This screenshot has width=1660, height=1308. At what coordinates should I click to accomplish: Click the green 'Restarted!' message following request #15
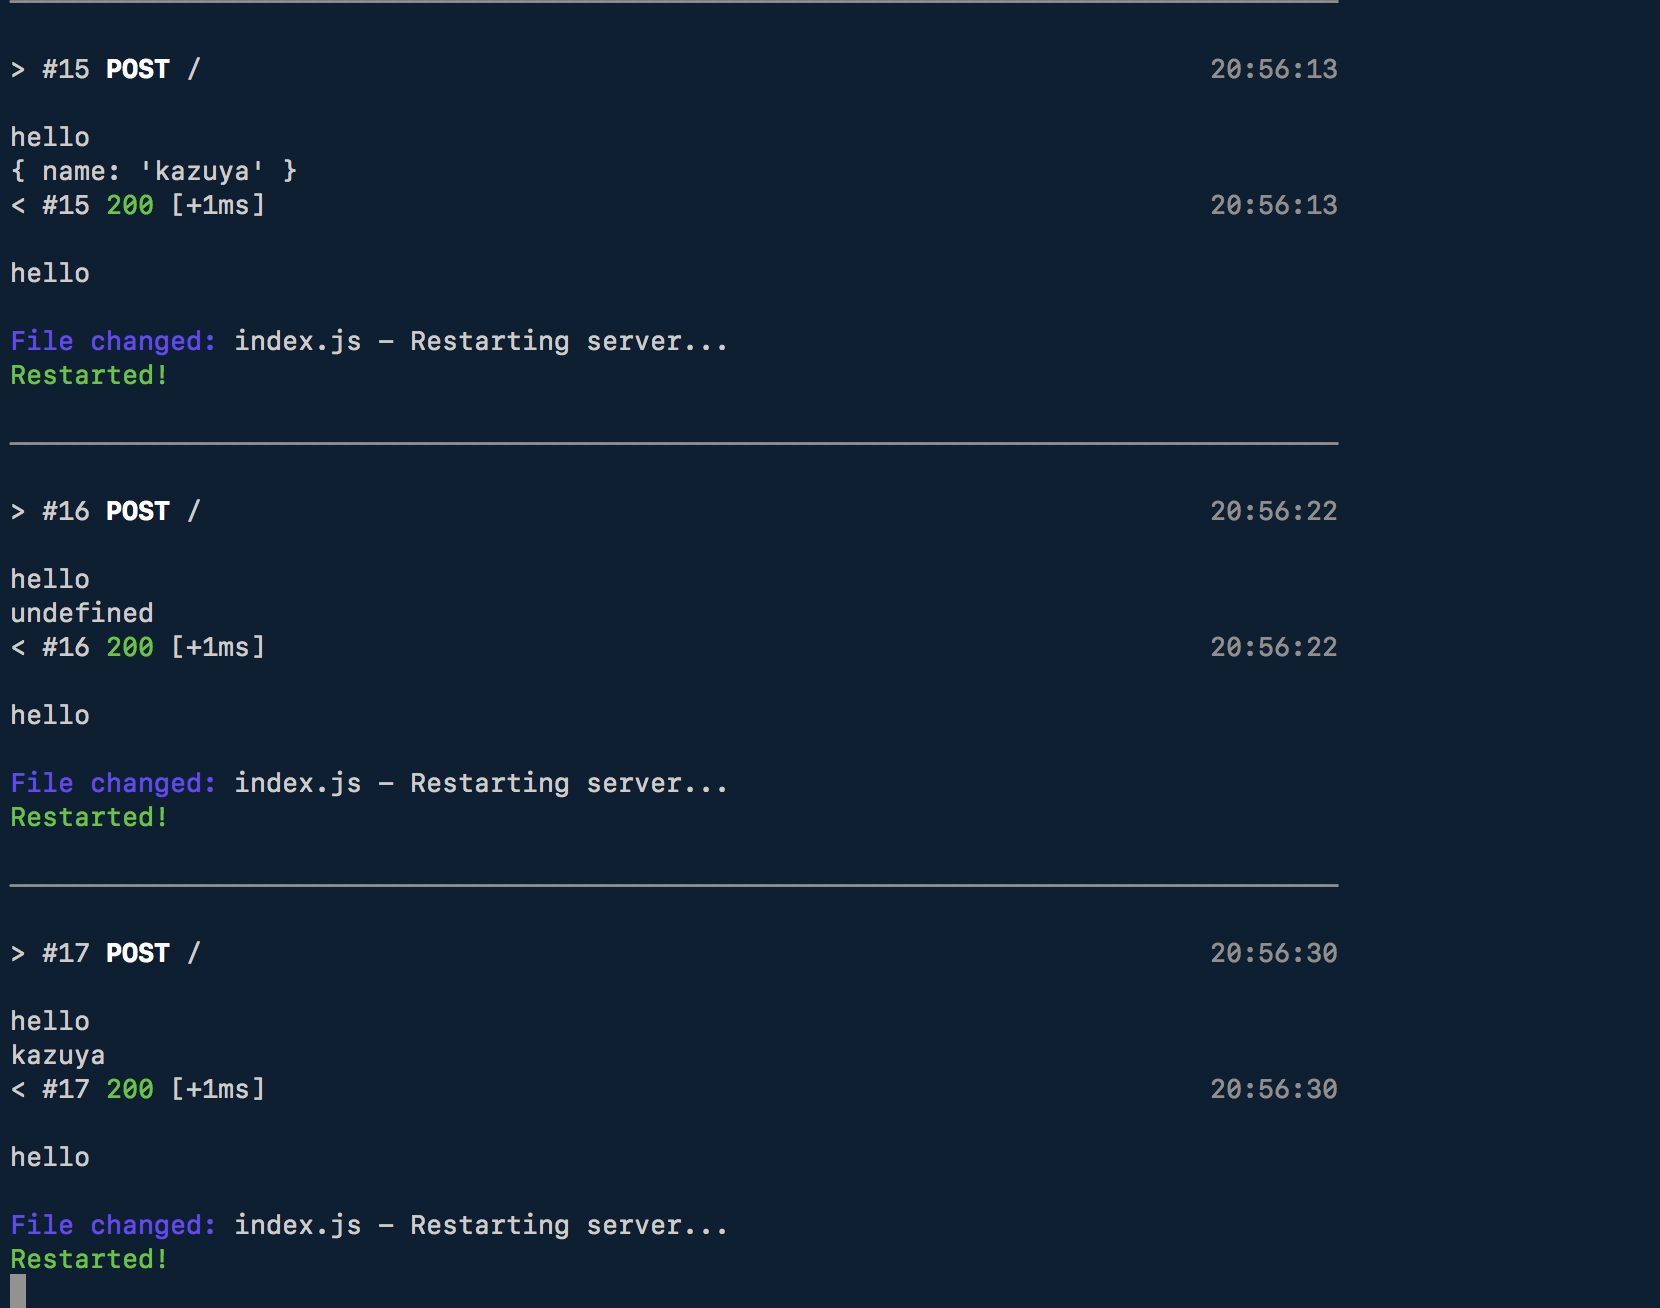(x=89, y=375)
